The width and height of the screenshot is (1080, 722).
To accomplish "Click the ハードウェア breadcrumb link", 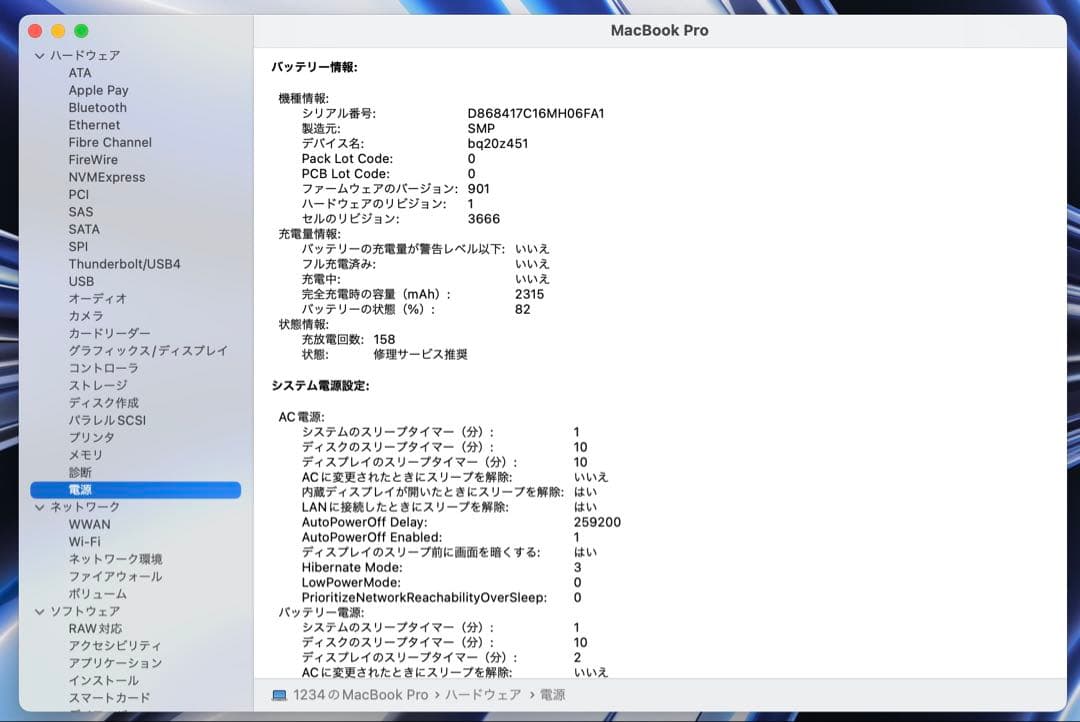I will (482, 694).
